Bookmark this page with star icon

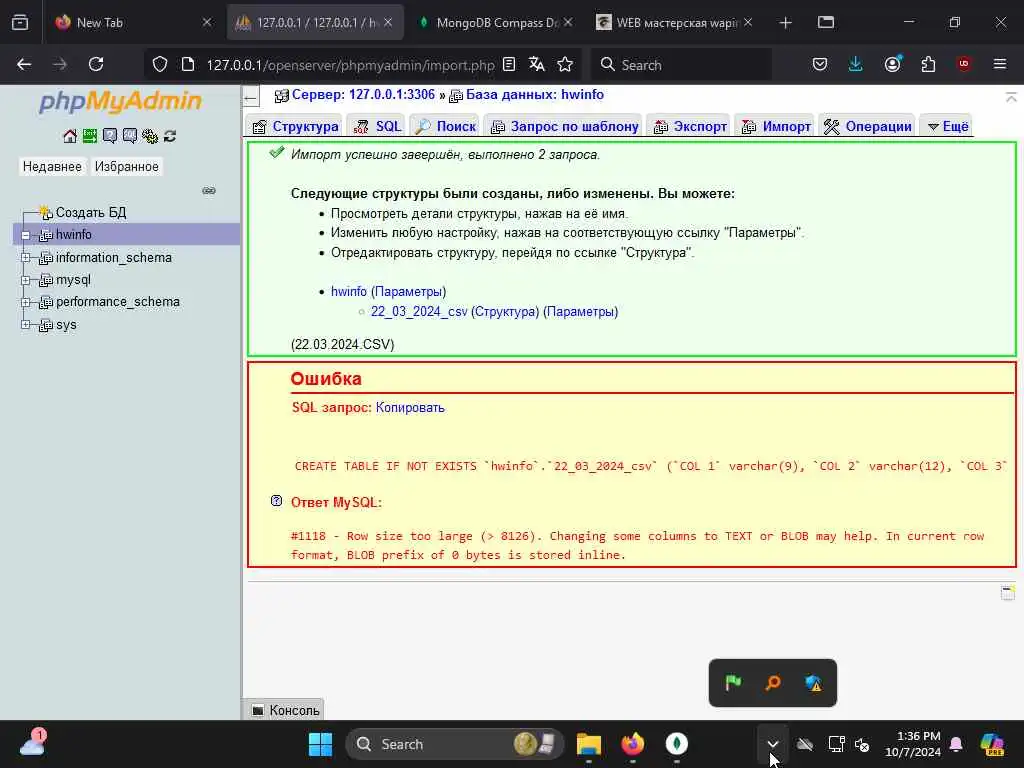[565, 64]
